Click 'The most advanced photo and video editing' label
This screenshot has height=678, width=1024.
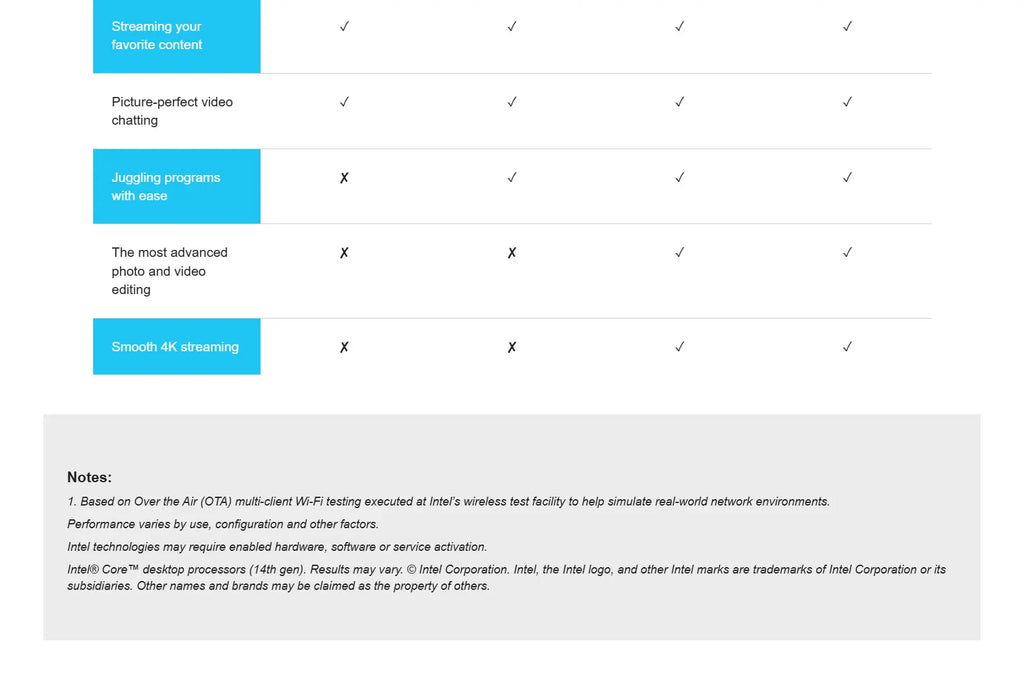170,271
